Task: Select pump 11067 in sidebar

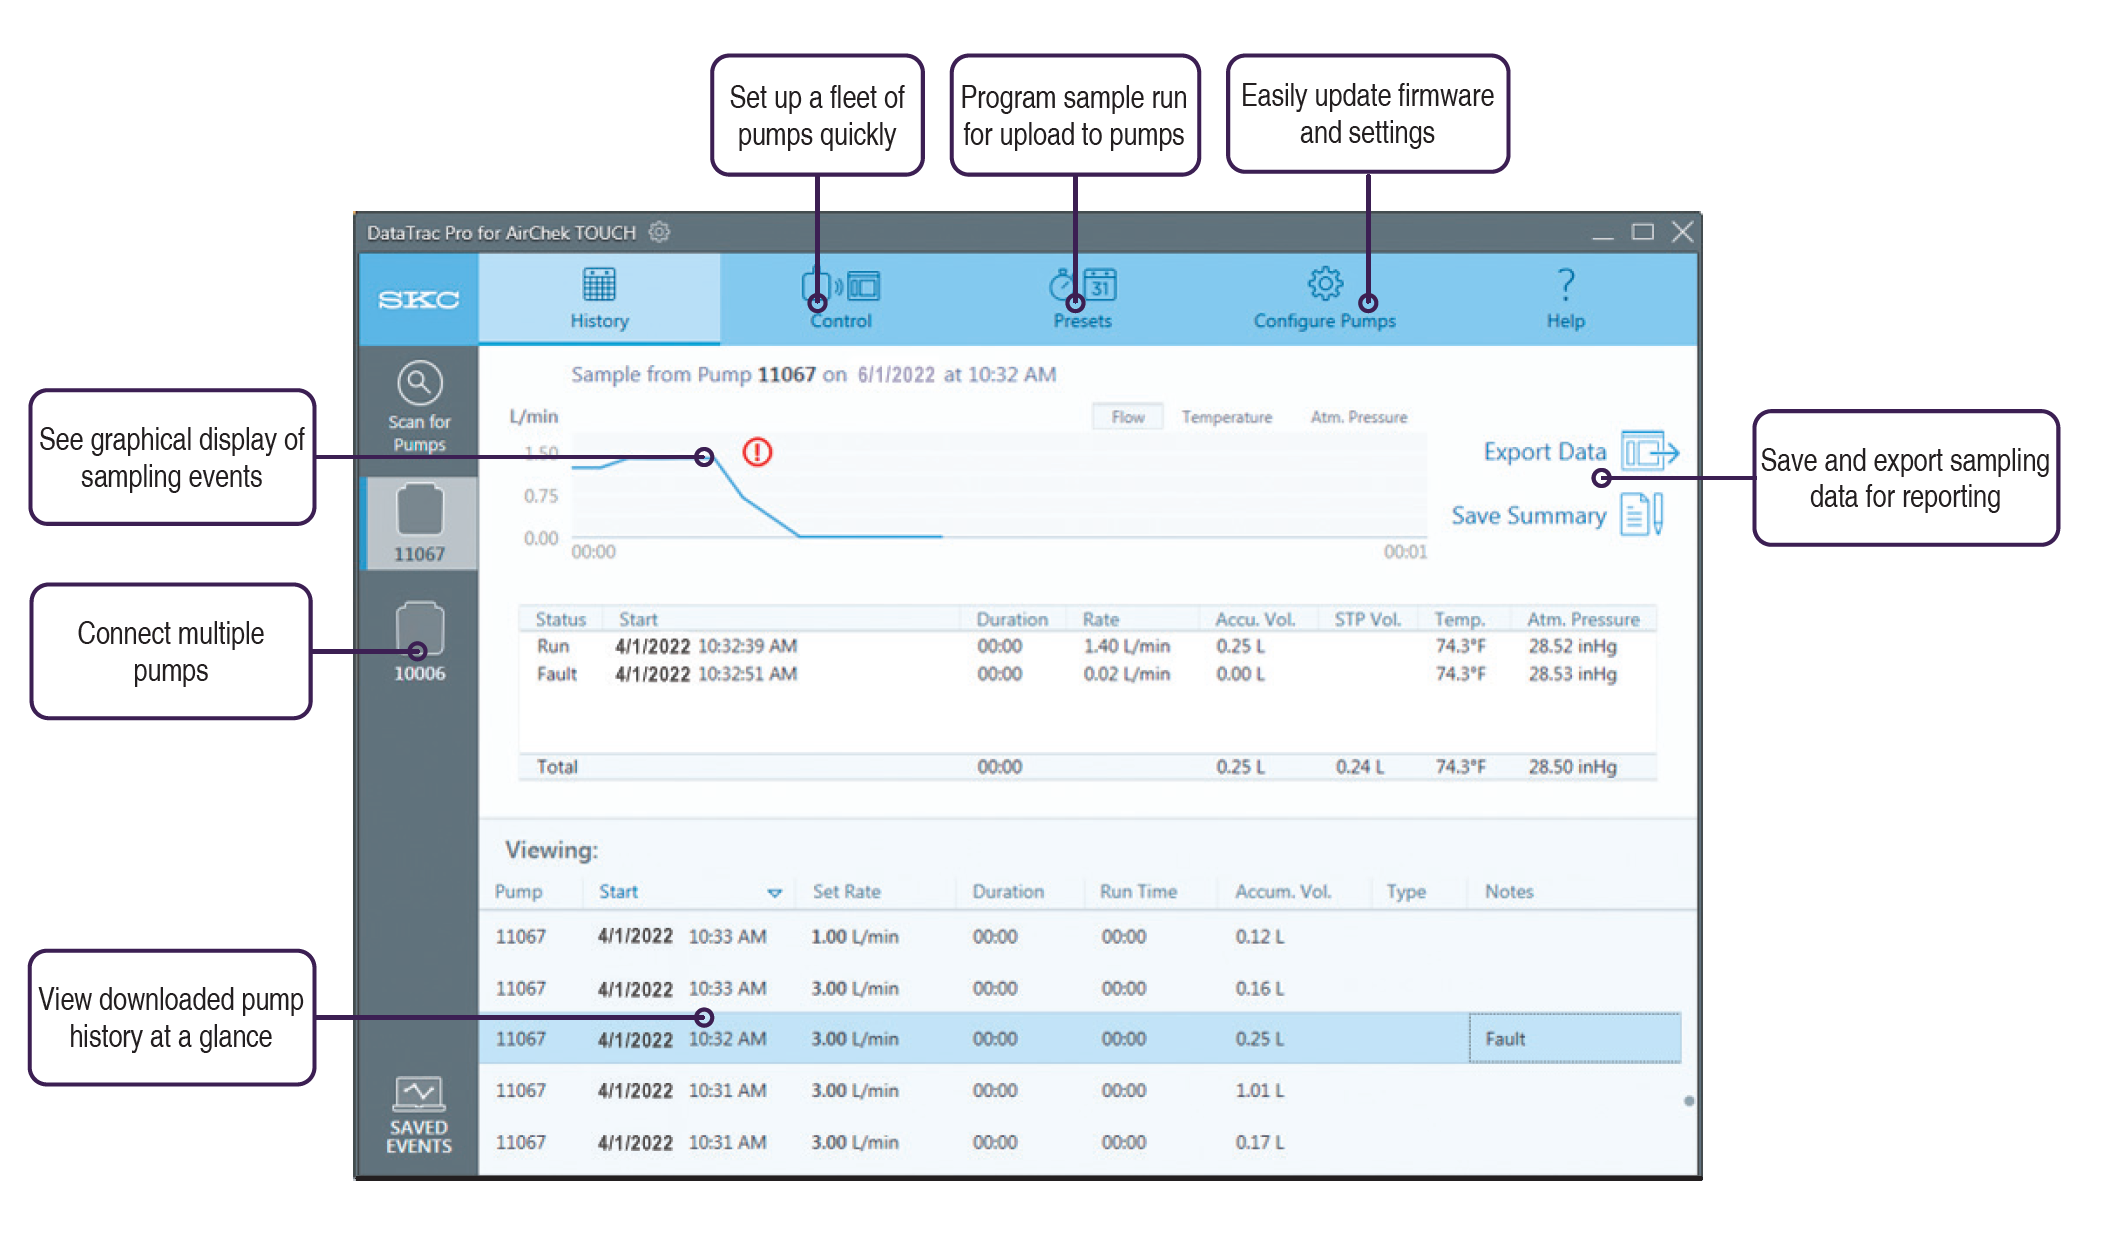Action: (420, 524)
